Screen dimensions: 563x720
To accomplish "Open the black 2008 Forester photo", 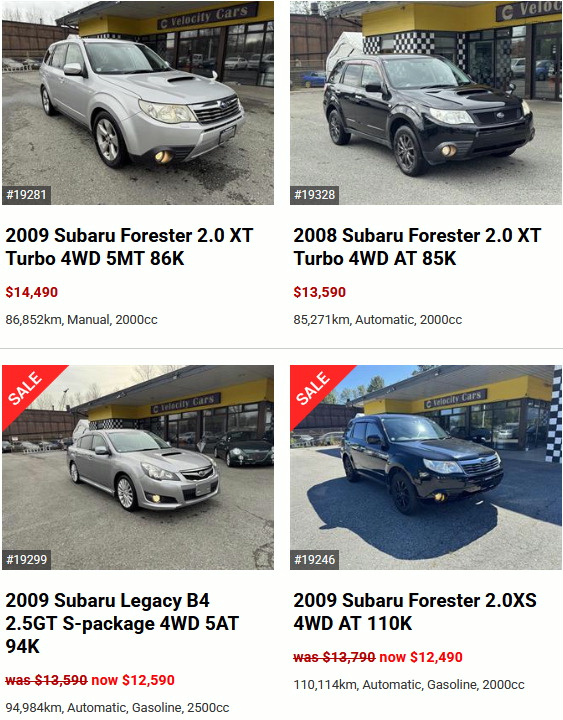I will 426,103.
